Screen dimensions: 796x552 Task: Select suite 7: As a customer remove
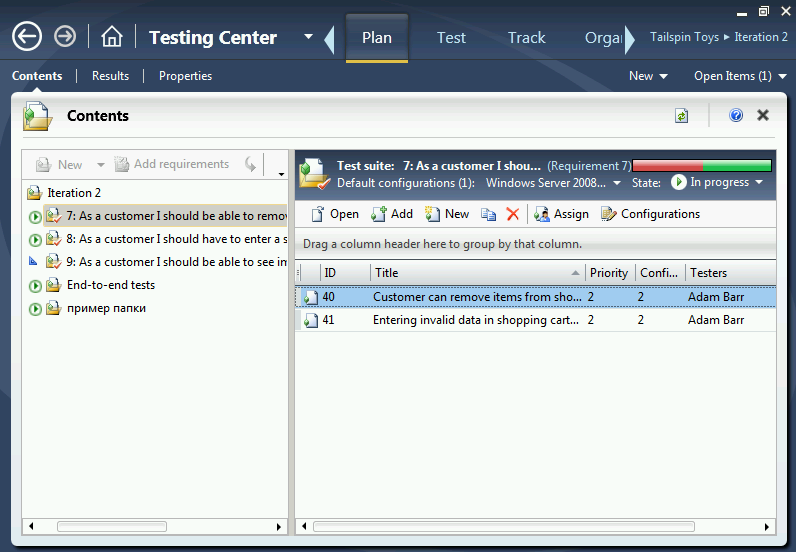pyautogui.click(x=165, y=216)
